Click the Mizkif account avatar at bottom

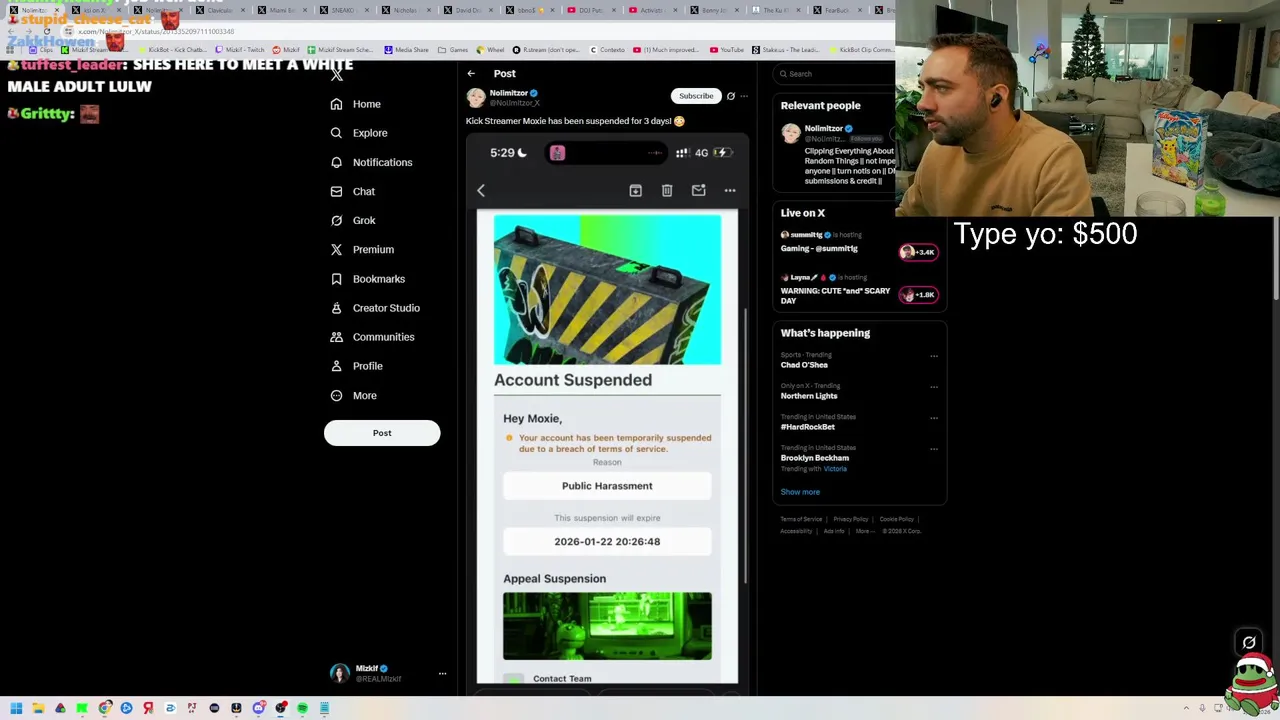tap(340, 673)
